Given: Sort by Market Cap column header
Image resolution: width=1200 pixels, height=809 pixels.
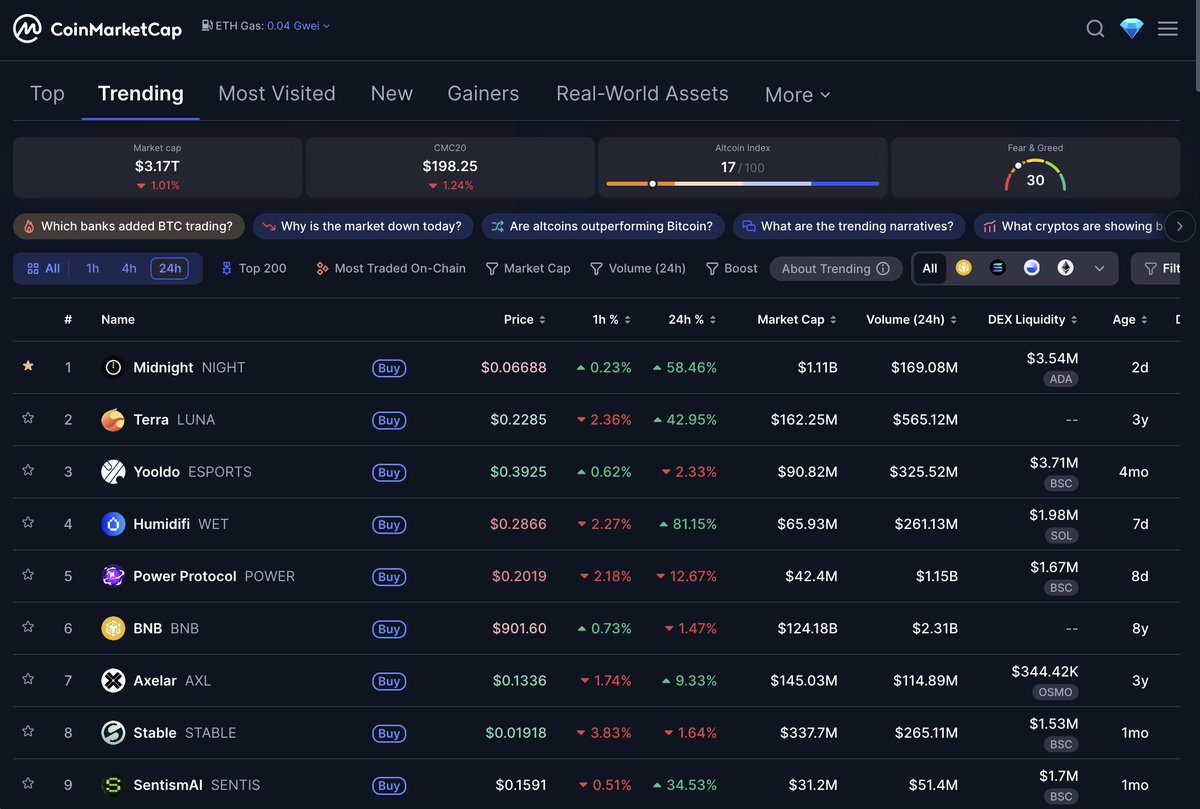Looking at the screenshot, I should click(x=797, y=319).
